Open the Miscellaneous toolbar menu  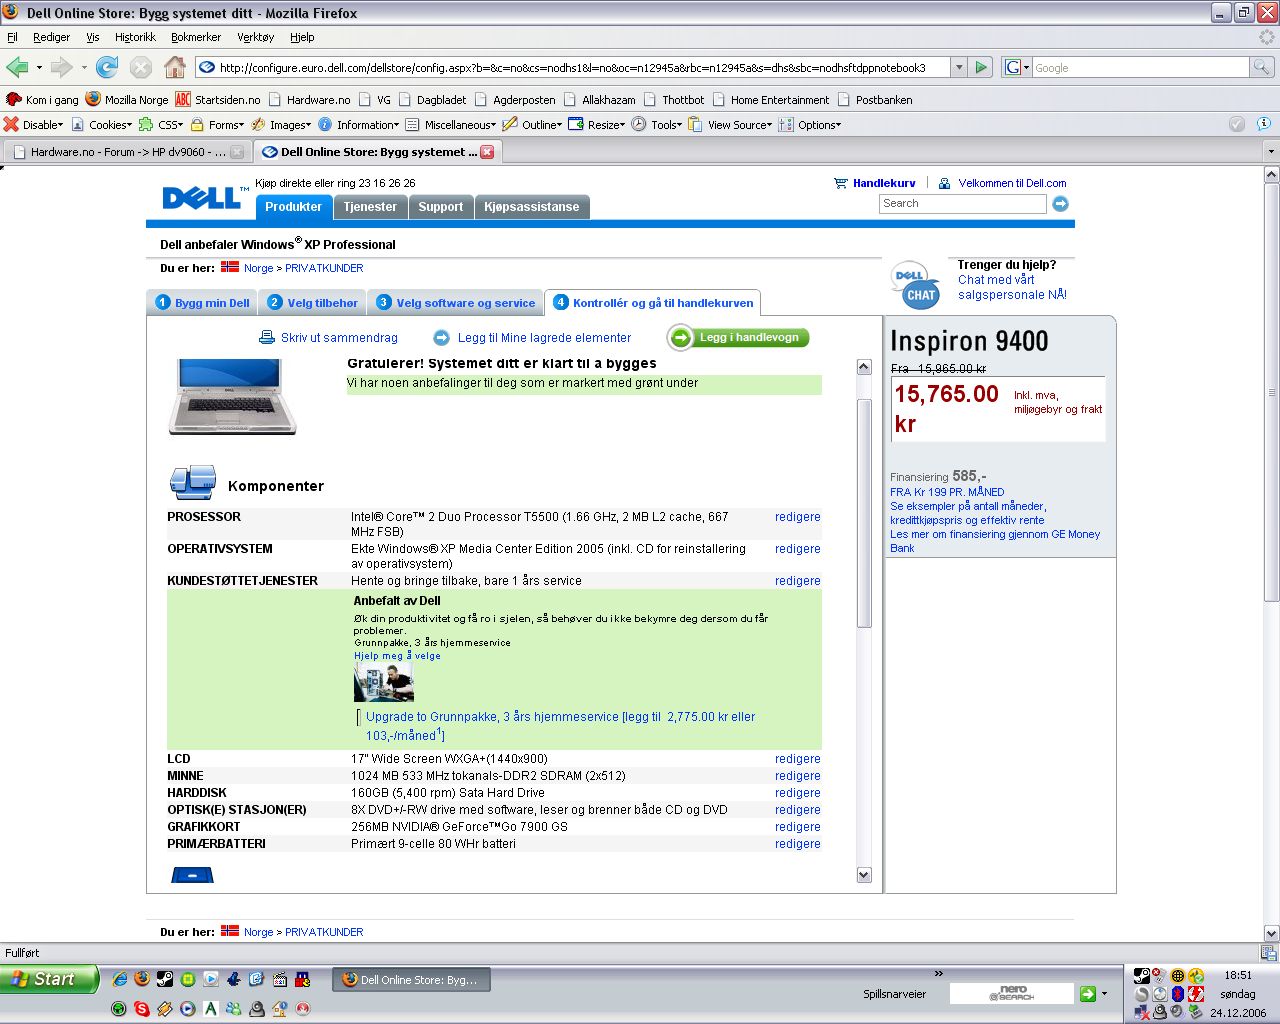point(450,125)
